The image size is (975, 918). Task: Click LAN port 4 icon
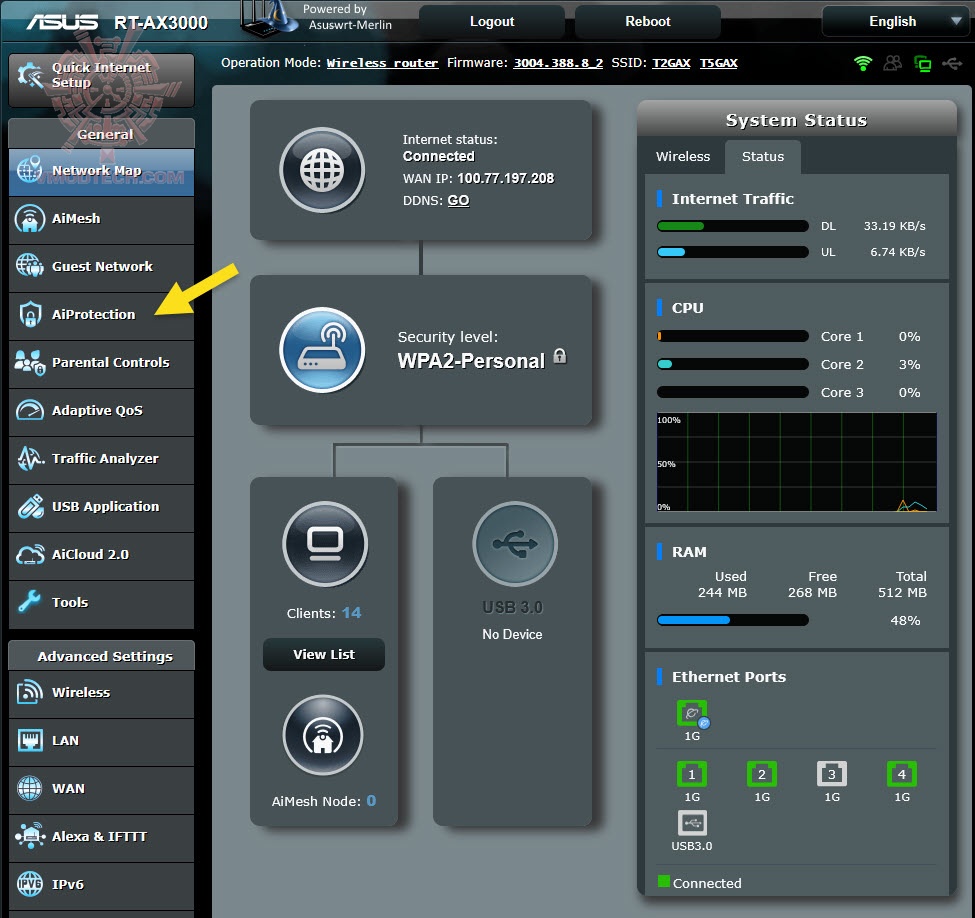click(902, 774)
